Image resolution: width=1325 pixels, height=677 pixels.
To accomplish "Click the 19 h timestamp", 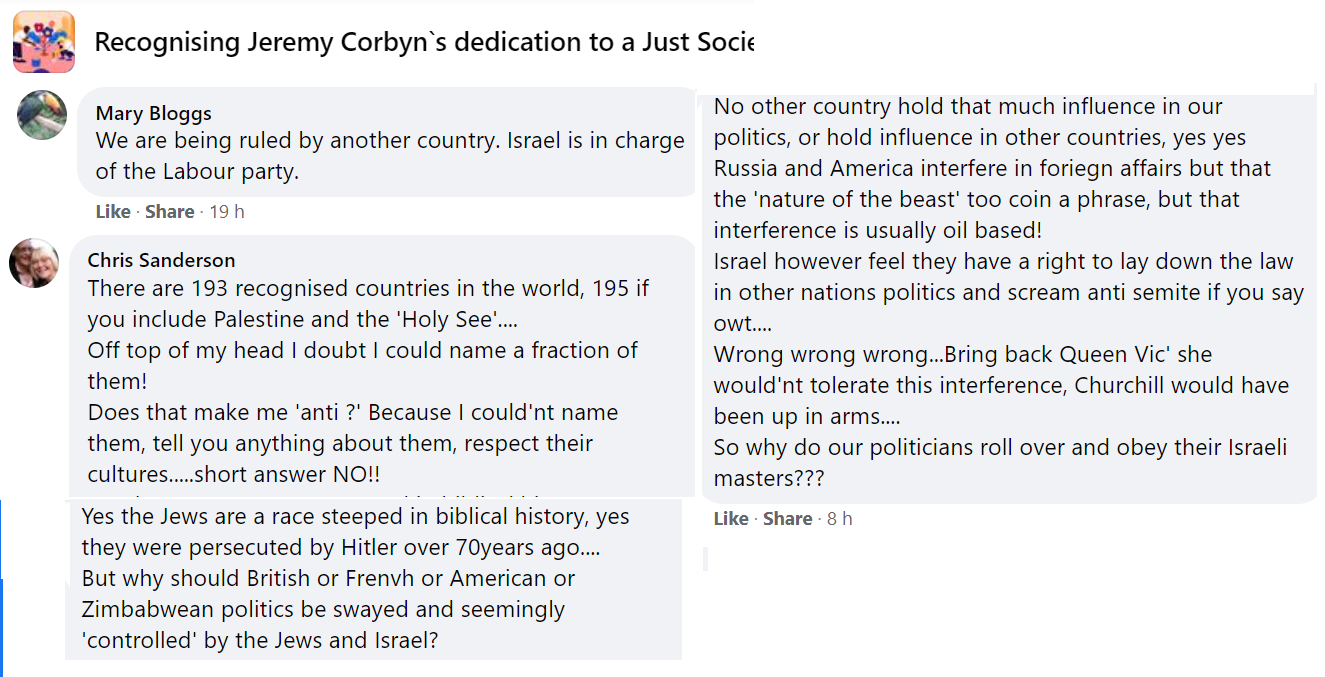I will click(226, 211).
